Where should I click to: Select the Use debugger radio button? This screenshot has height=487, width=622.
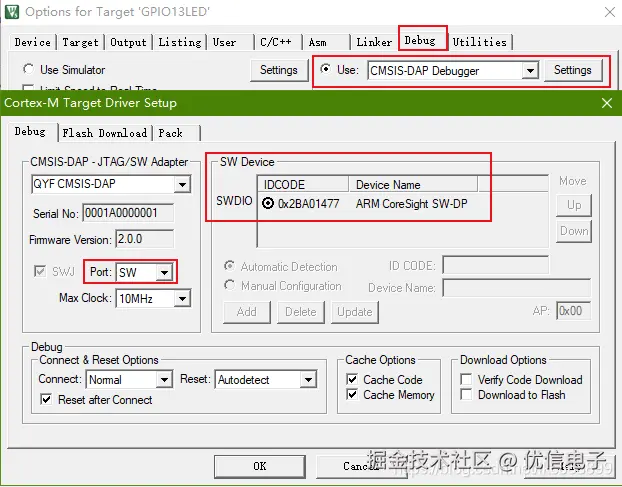[x=325, y=69]
